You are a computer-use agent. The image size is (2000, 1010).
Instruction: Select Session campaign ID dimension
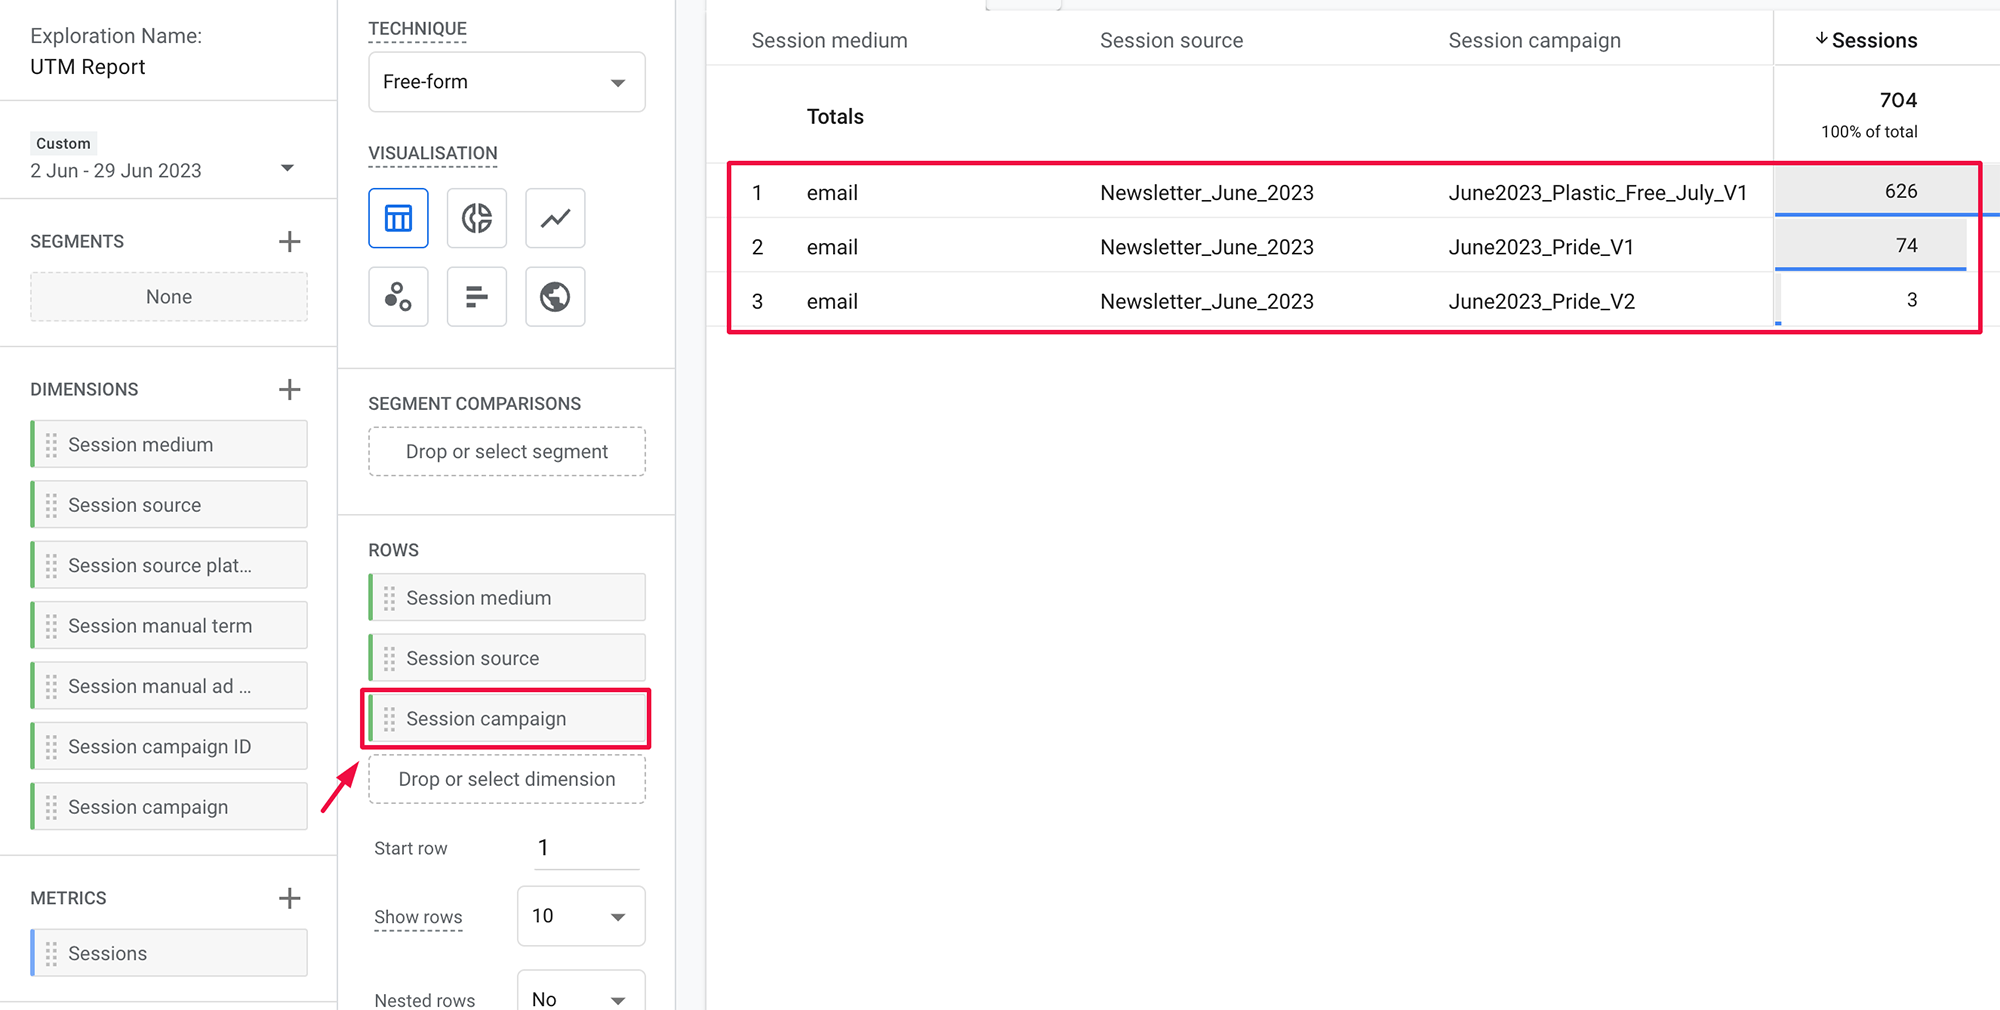click(169, 746)
